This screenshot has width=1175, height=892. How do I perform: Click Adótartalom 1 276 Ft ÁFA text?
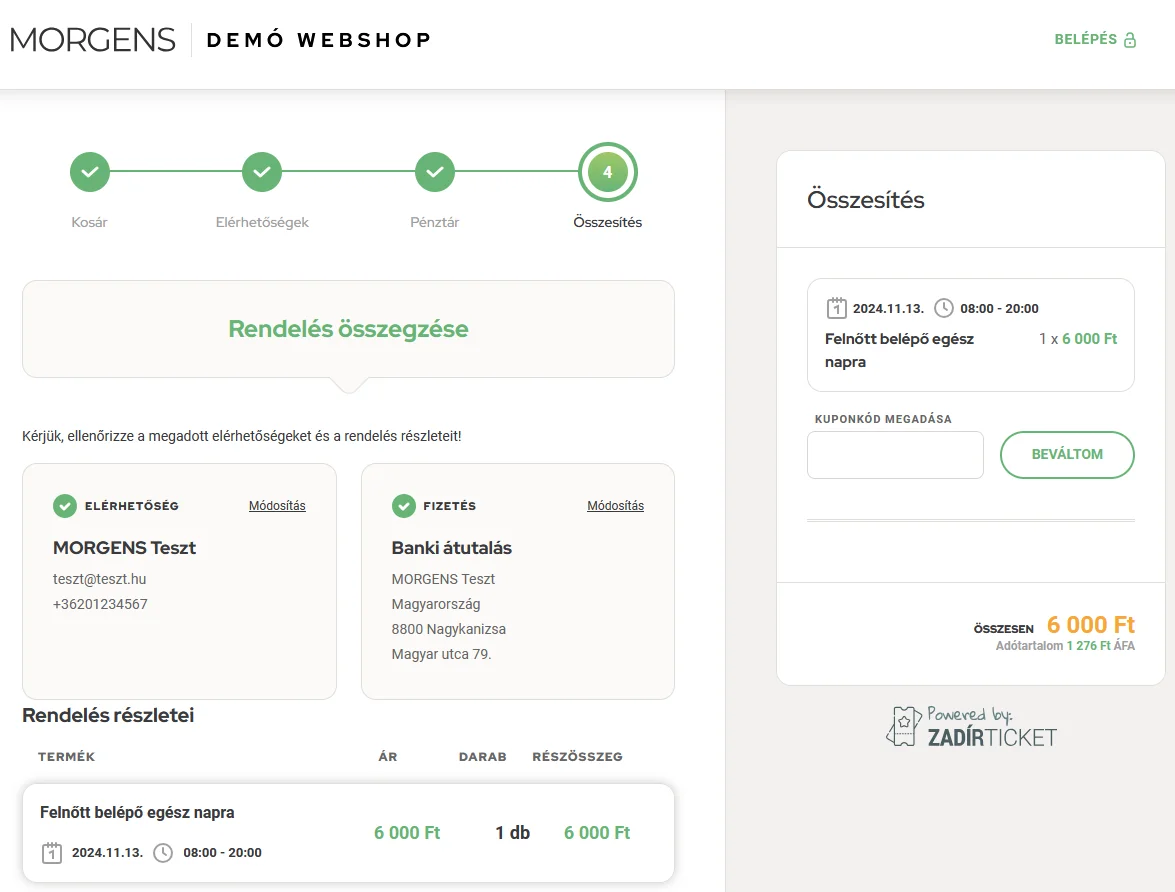pos(1065,645)
